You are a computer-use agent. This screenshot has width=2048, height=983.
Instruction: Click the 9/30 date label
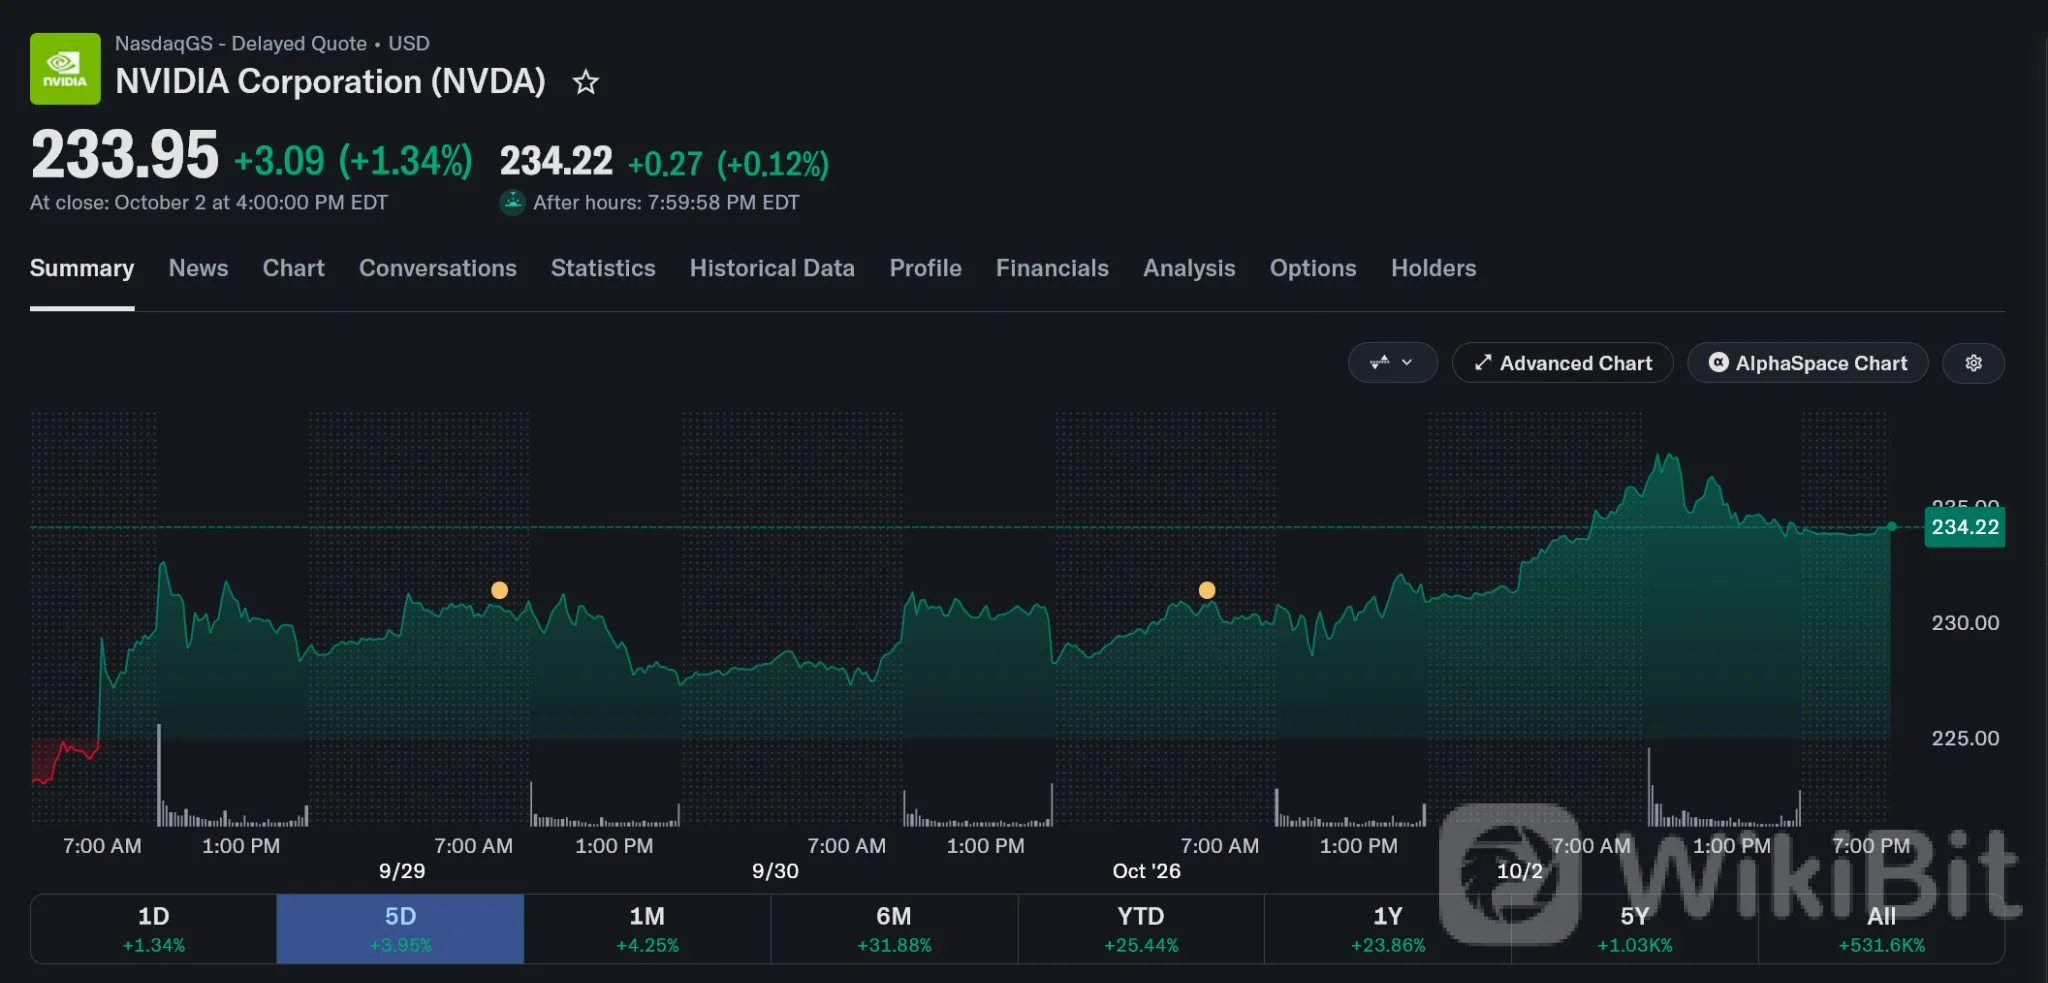click(775, 871)
